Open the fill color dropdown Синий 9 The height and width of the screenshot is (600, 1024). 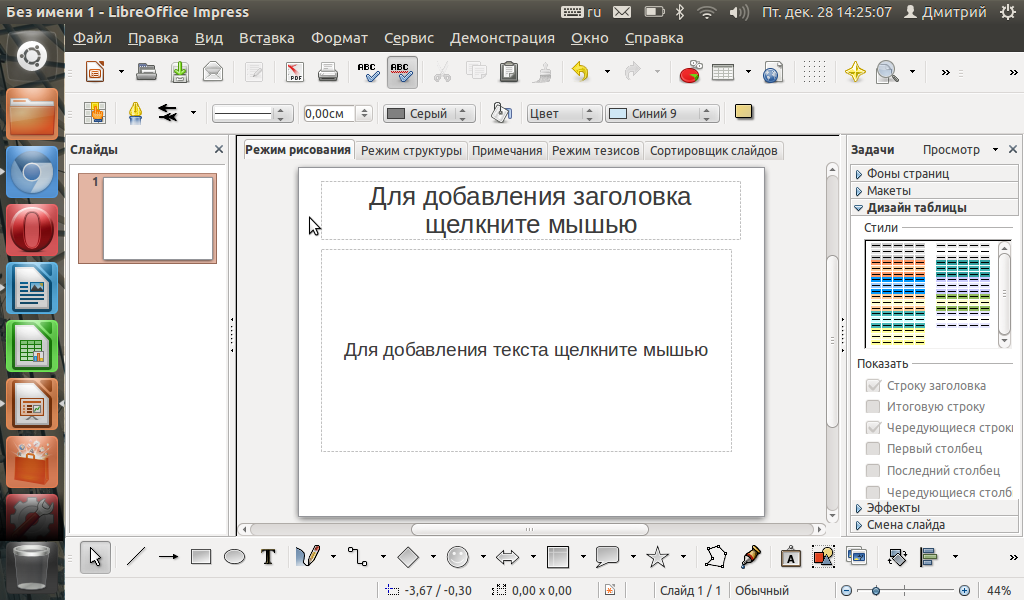click(x=662, y=114)
